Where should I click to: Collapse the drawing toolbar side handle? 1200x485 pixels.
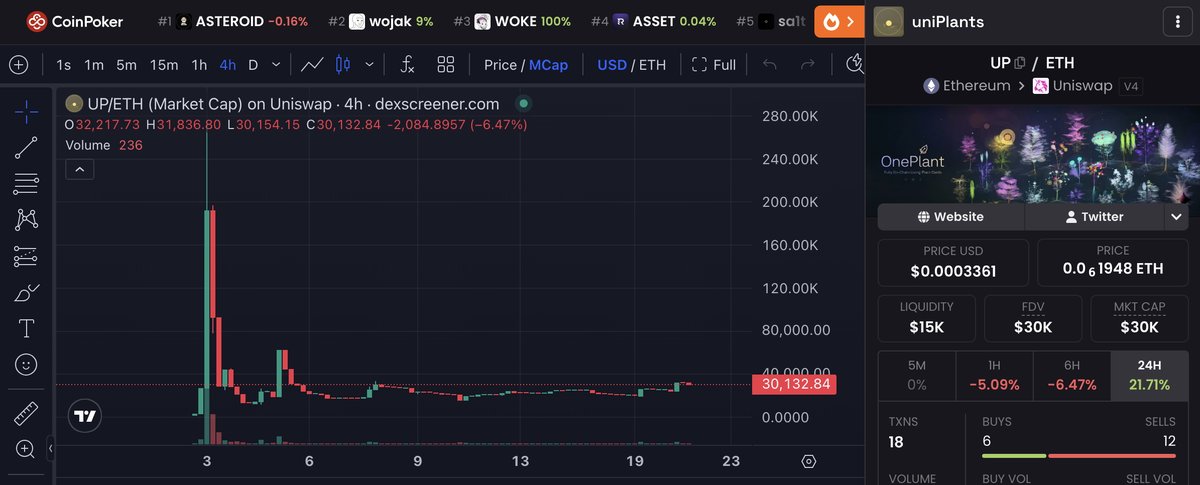coord(51,451)
